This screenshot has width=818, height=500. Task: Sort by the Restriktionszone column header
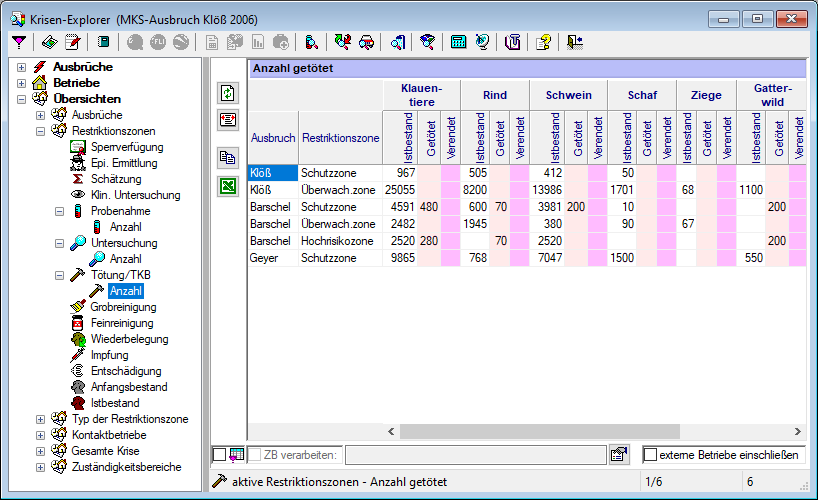coord(341,138)
